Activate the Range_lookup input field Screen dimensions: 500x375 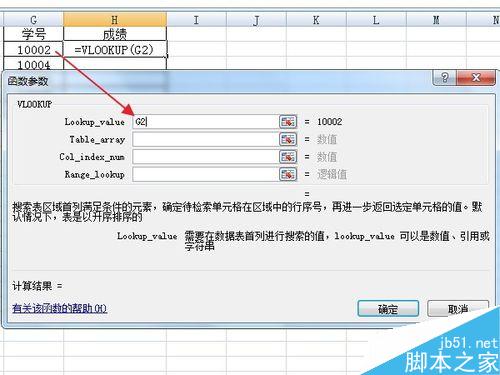(x=205, y=174)
